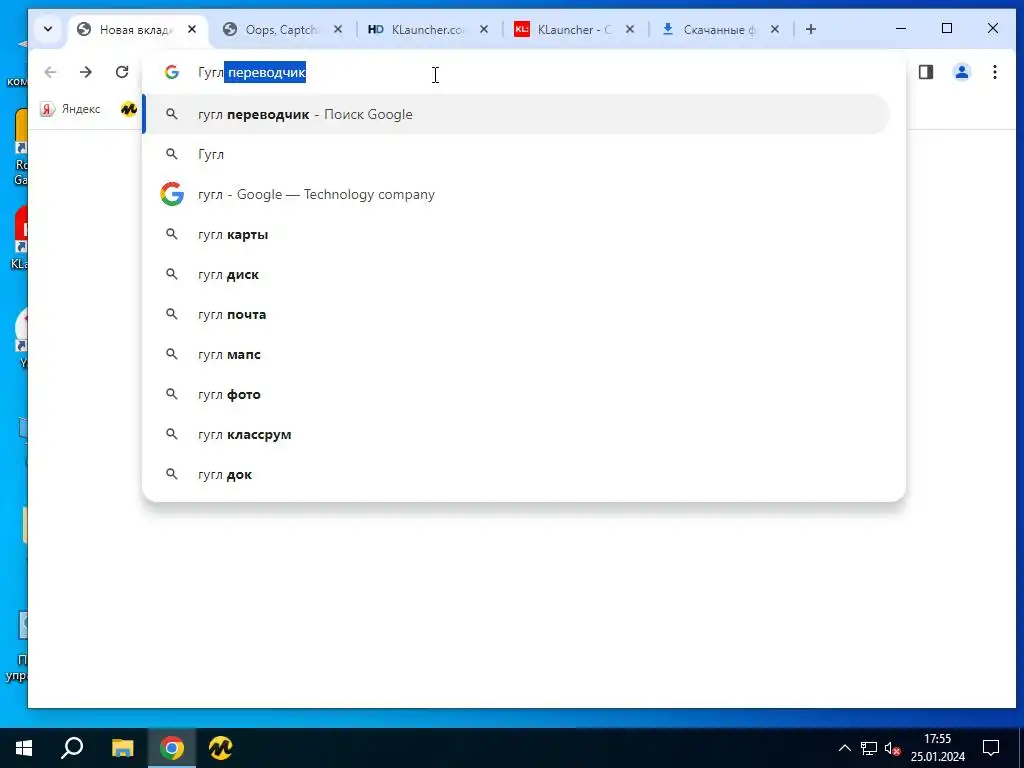Select Google — Technology company suggestion

point(516,195)
